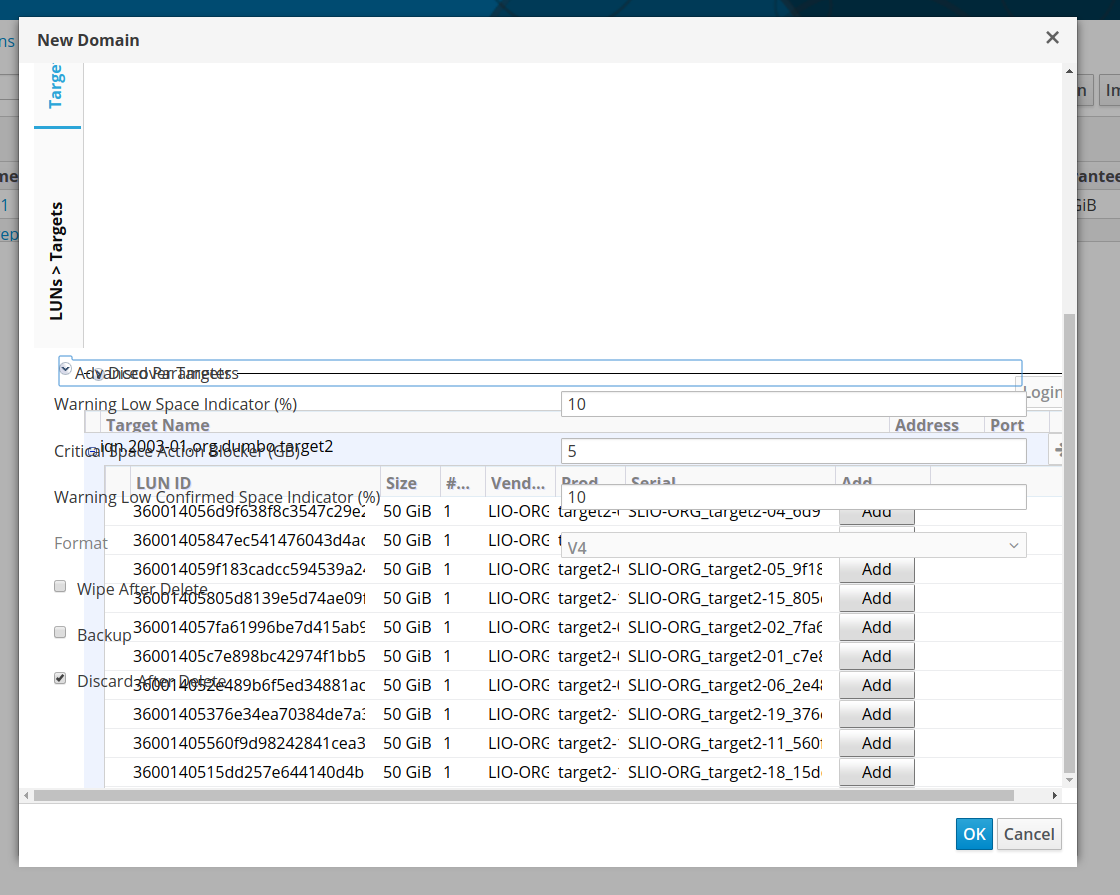Check the Backup checkbox

click(60, 633)
